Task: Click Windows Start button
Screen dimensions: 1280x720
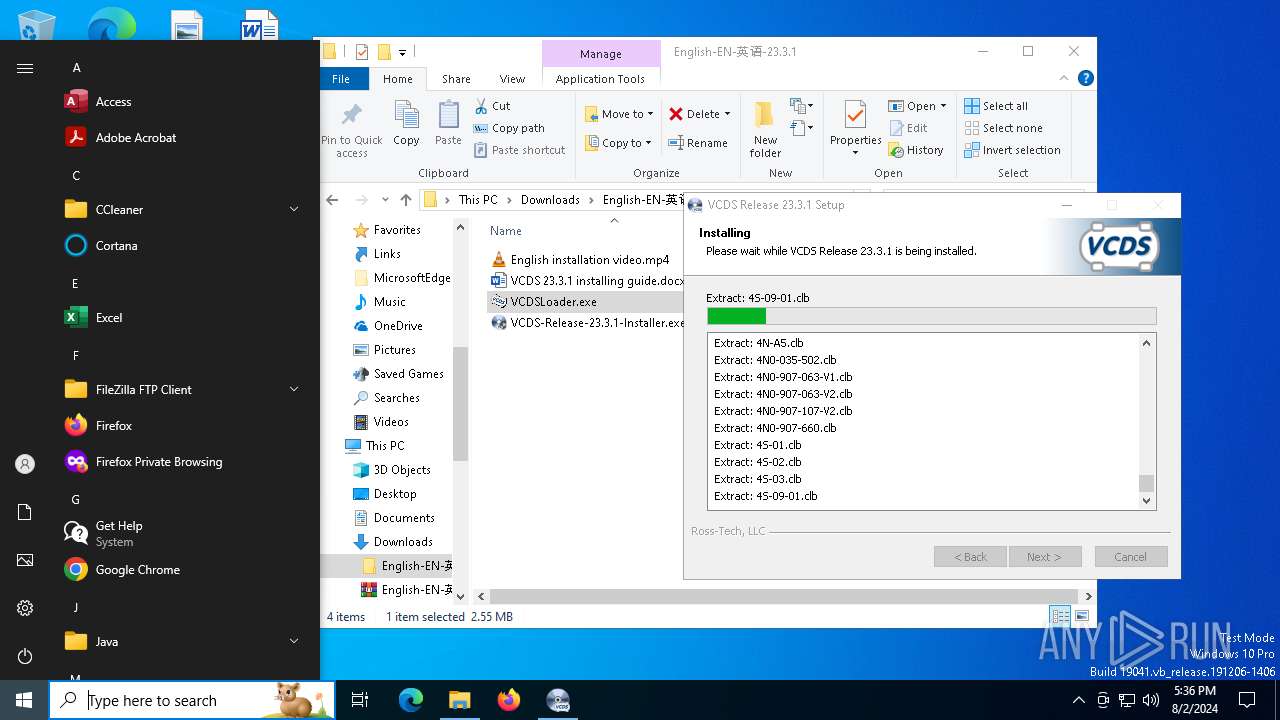Action: pos(24,700)
